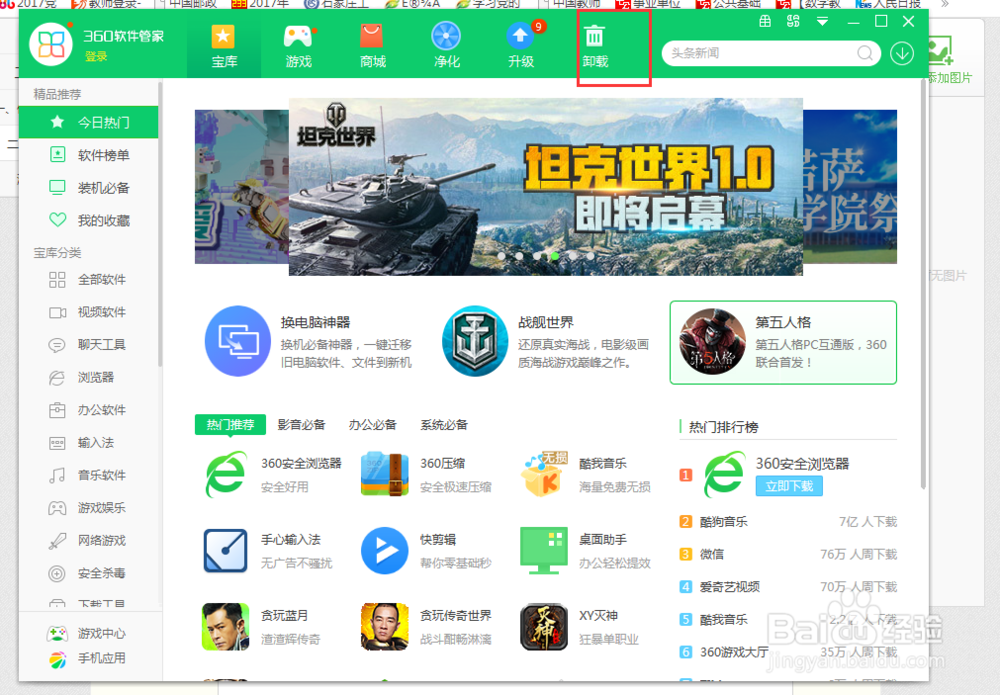Open the download manager arrow icon

point(901,52)
